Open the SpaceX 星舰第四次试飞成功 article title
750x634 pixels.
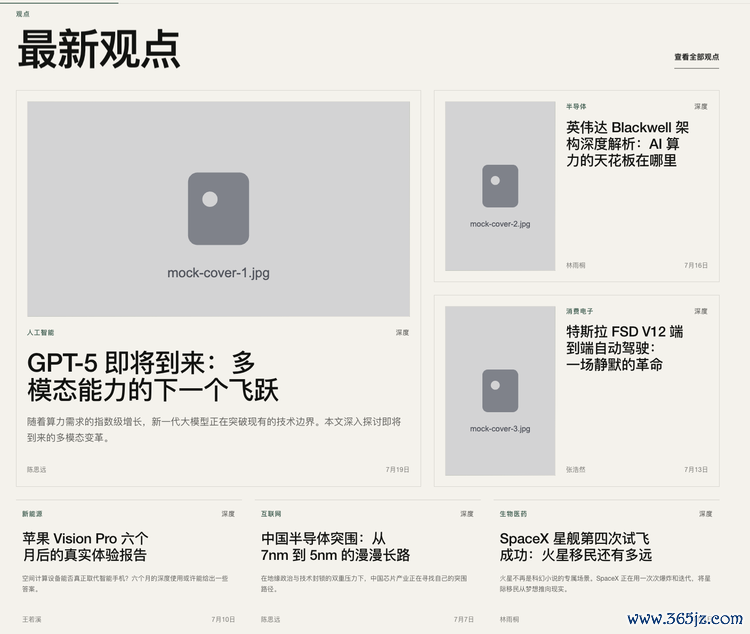tap(576, 546)
